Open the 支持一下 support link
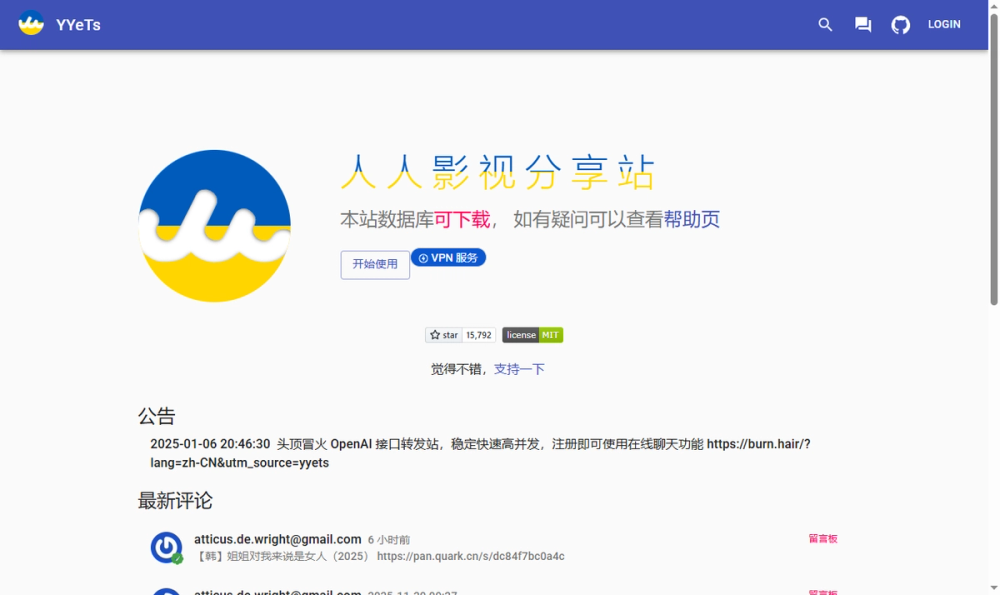Screen dimensions: 1000x595 pyautogui.click(x=519, y=369)
